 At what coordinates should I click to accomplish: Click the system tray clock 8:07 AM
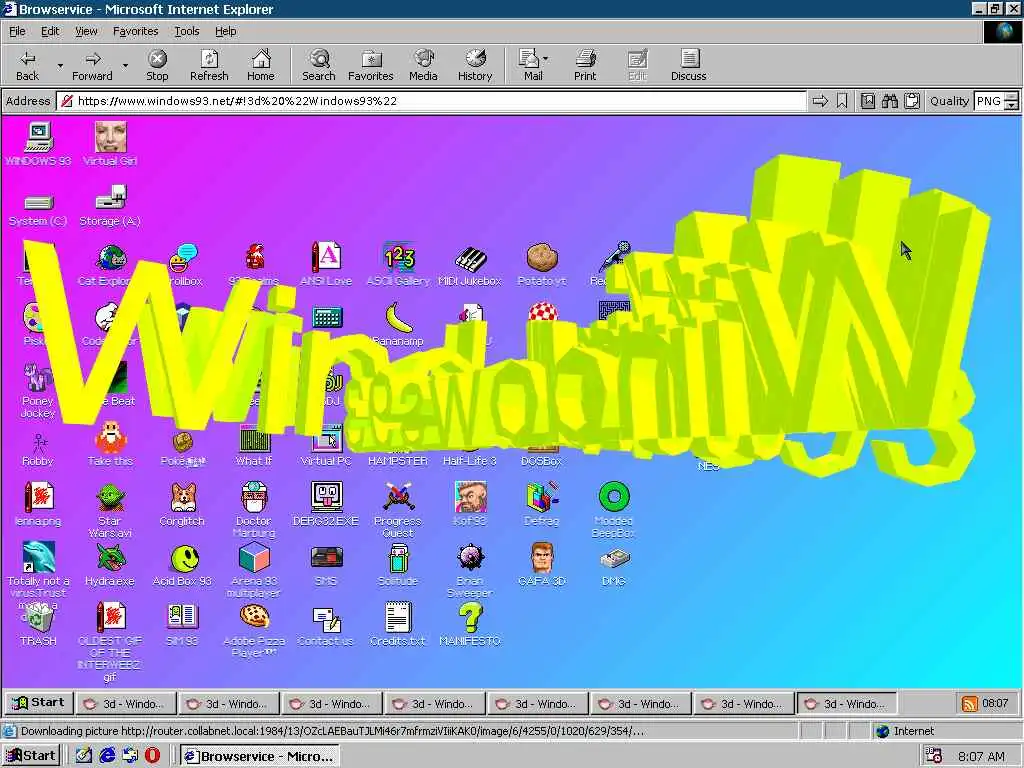pos(982,757)
